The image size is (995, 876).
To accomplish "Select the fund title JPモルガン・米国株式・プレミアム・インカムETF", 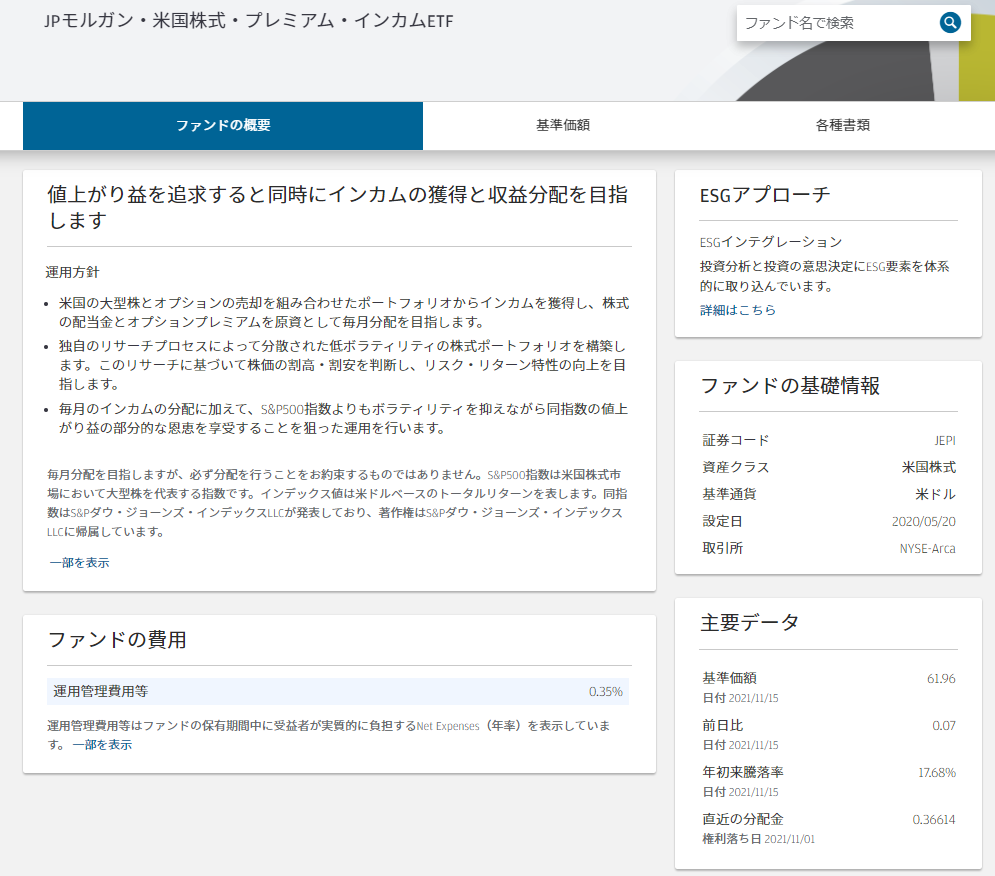I will coord(249,21).
